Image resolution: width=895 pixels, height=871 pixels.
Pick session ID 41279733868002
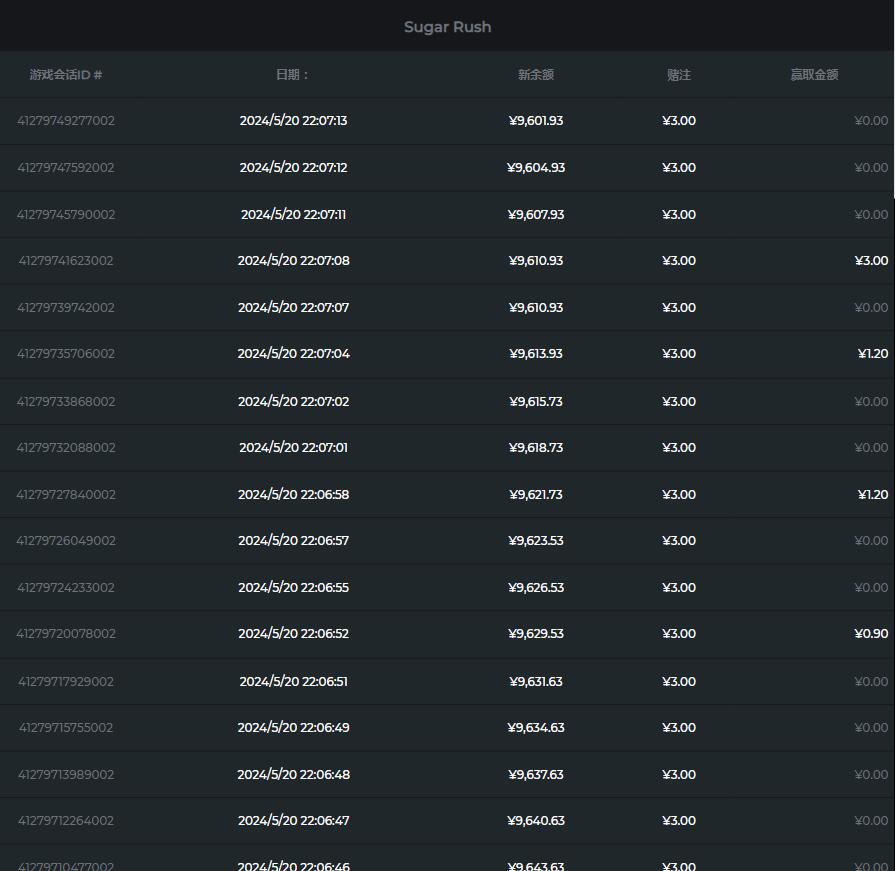click(66, 402)
